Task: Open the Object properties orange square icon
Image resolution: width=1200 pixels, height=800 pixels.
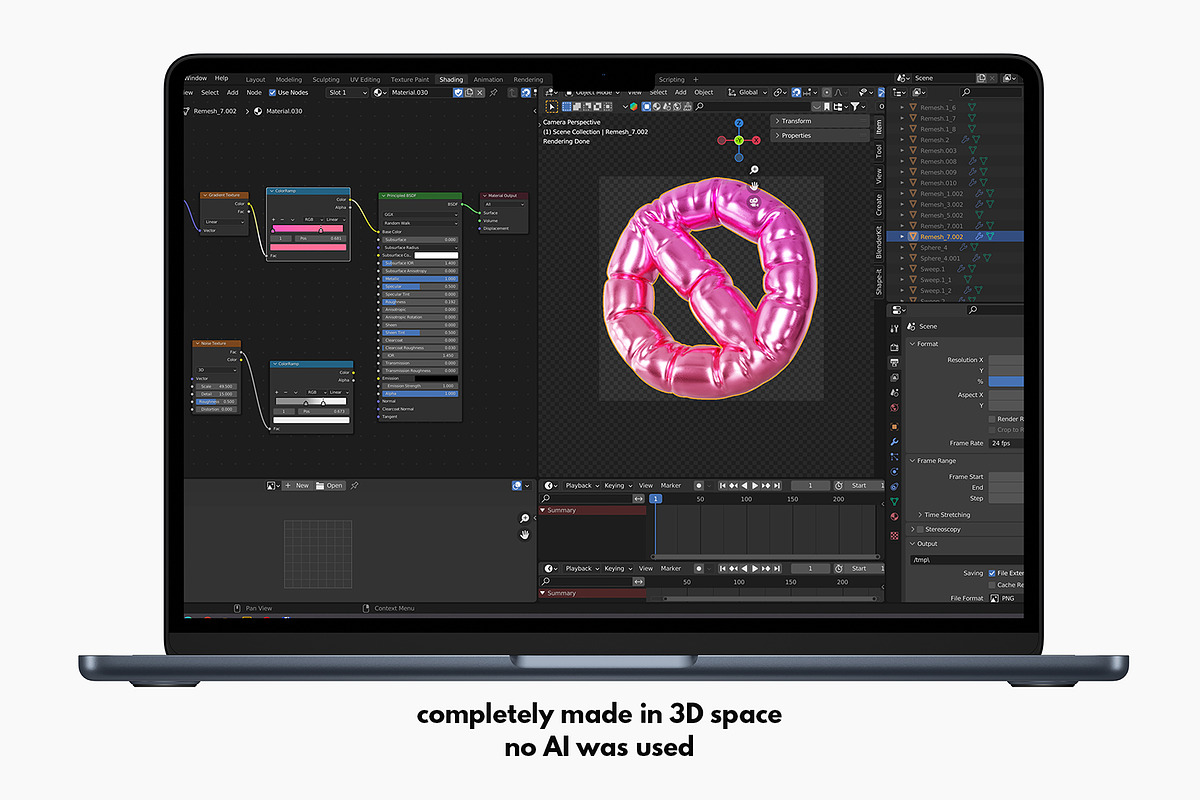Action: tap(894, 427)
